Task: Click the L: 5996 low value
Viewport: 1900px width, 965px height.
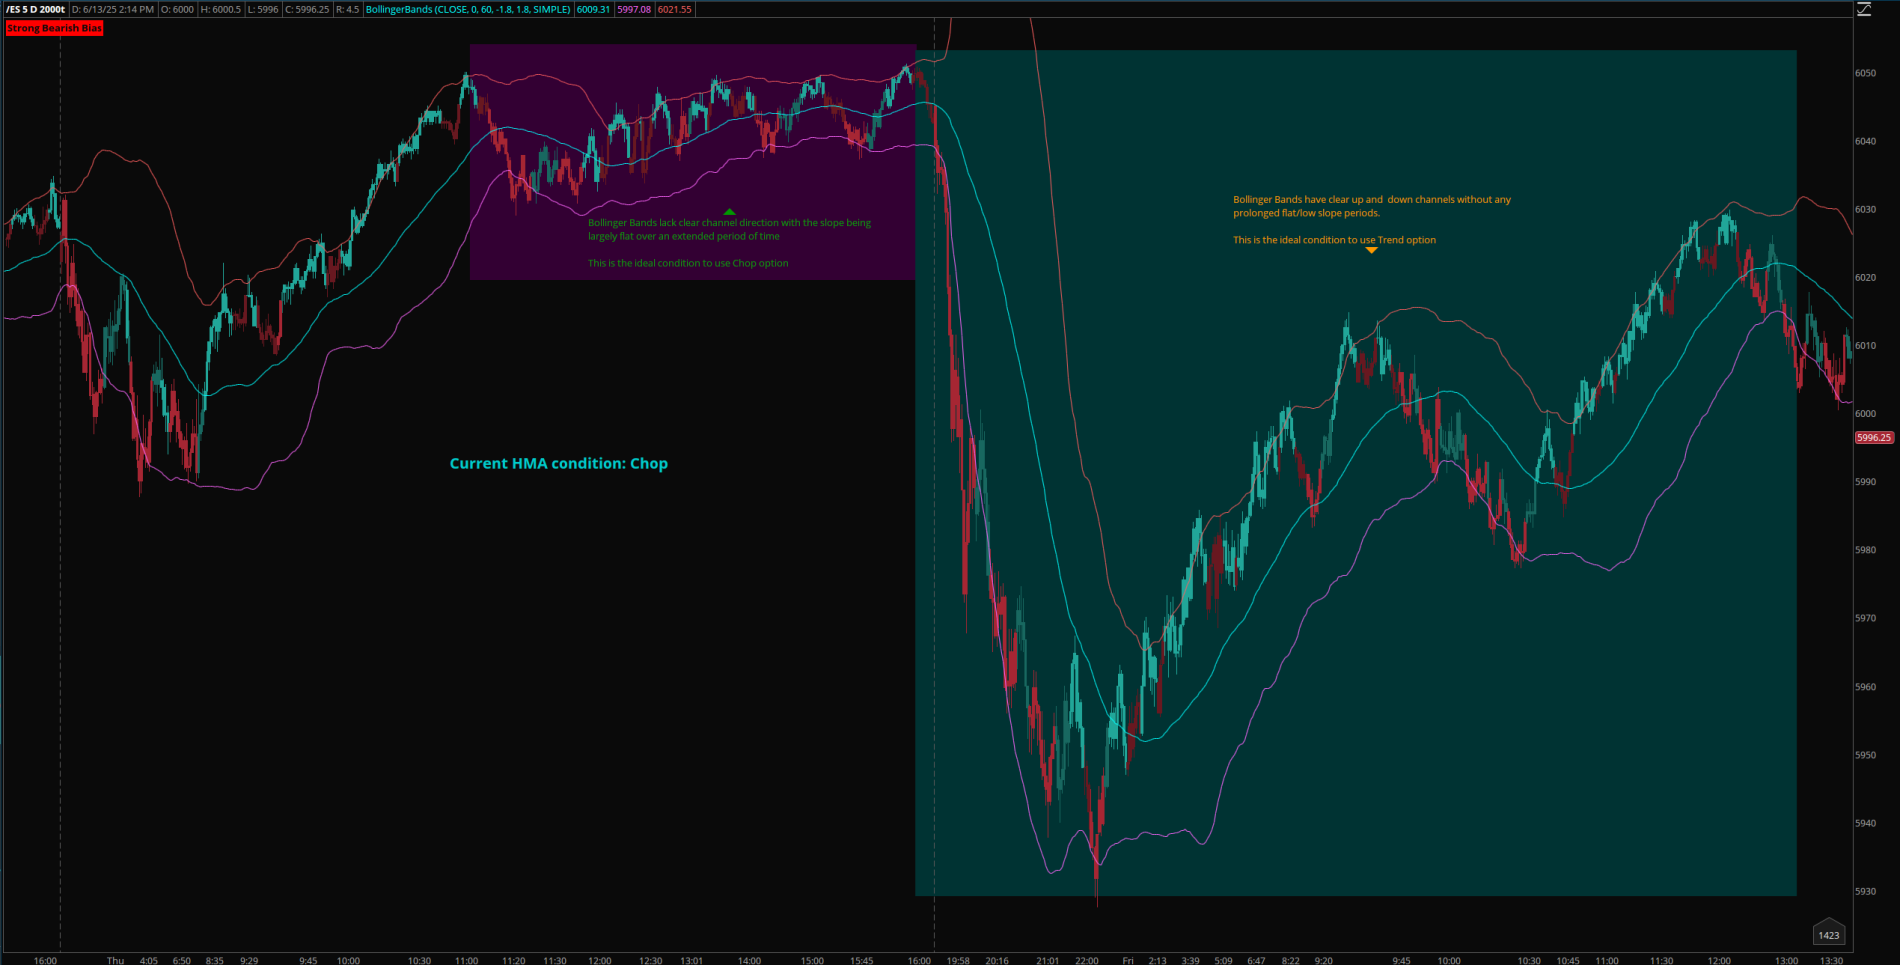Action: [262, 9]
